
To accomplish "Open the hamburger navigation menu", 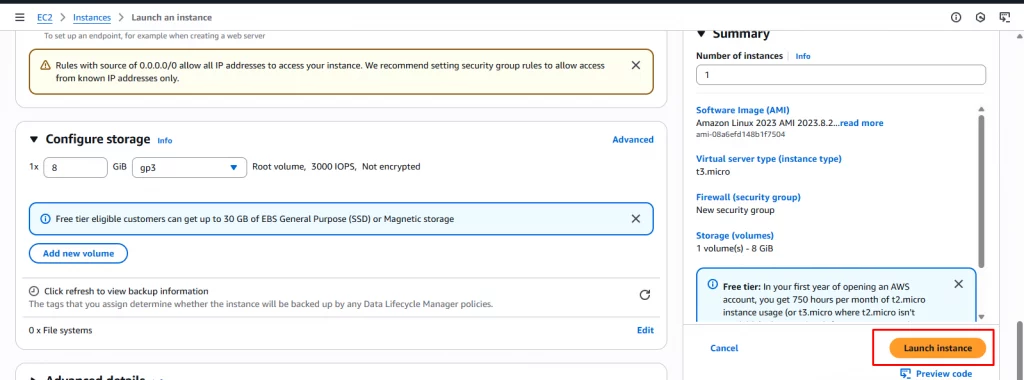I will click(x=20, y=18).
